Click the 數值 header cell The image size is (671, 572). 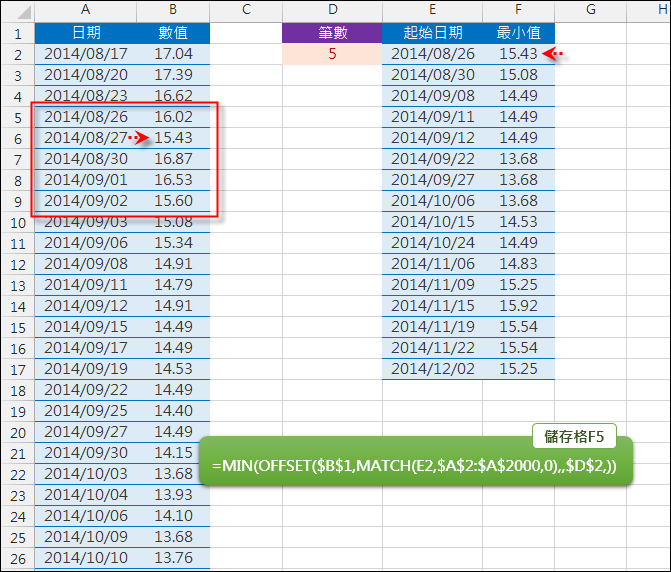[173, 33]
